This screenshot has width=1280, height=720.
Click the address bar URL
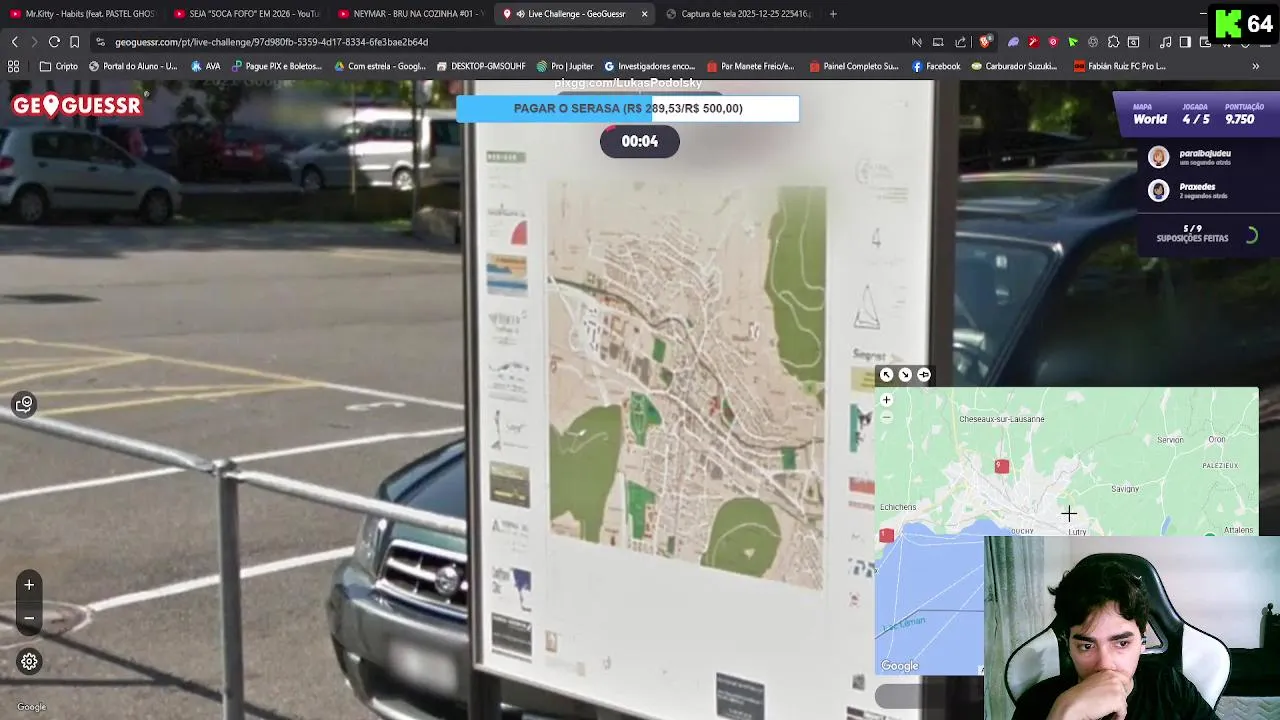271,42
